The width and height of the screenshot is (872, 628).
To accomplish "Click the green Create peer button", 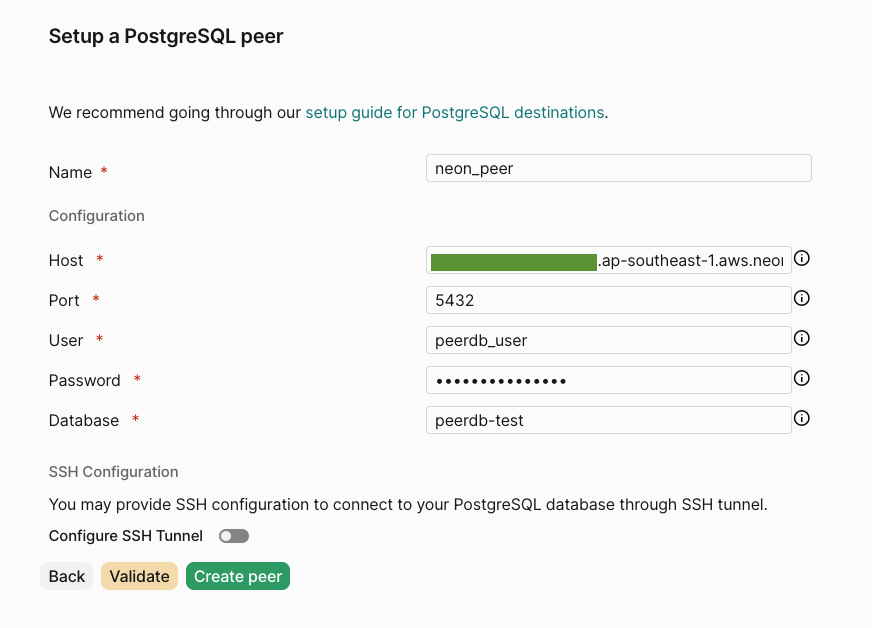I will pyautogui.click(x=237, y=576).
